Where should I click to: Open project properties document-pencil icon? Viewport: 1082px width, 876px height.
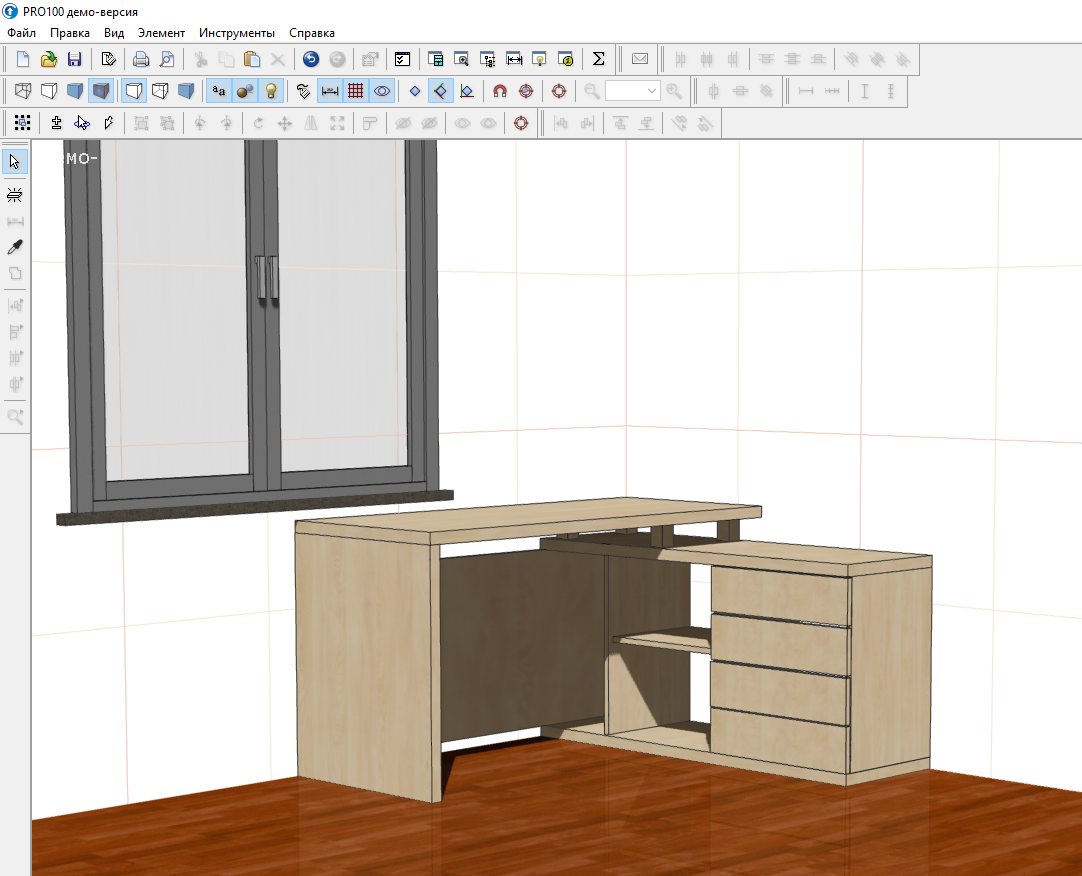point(108,59)
